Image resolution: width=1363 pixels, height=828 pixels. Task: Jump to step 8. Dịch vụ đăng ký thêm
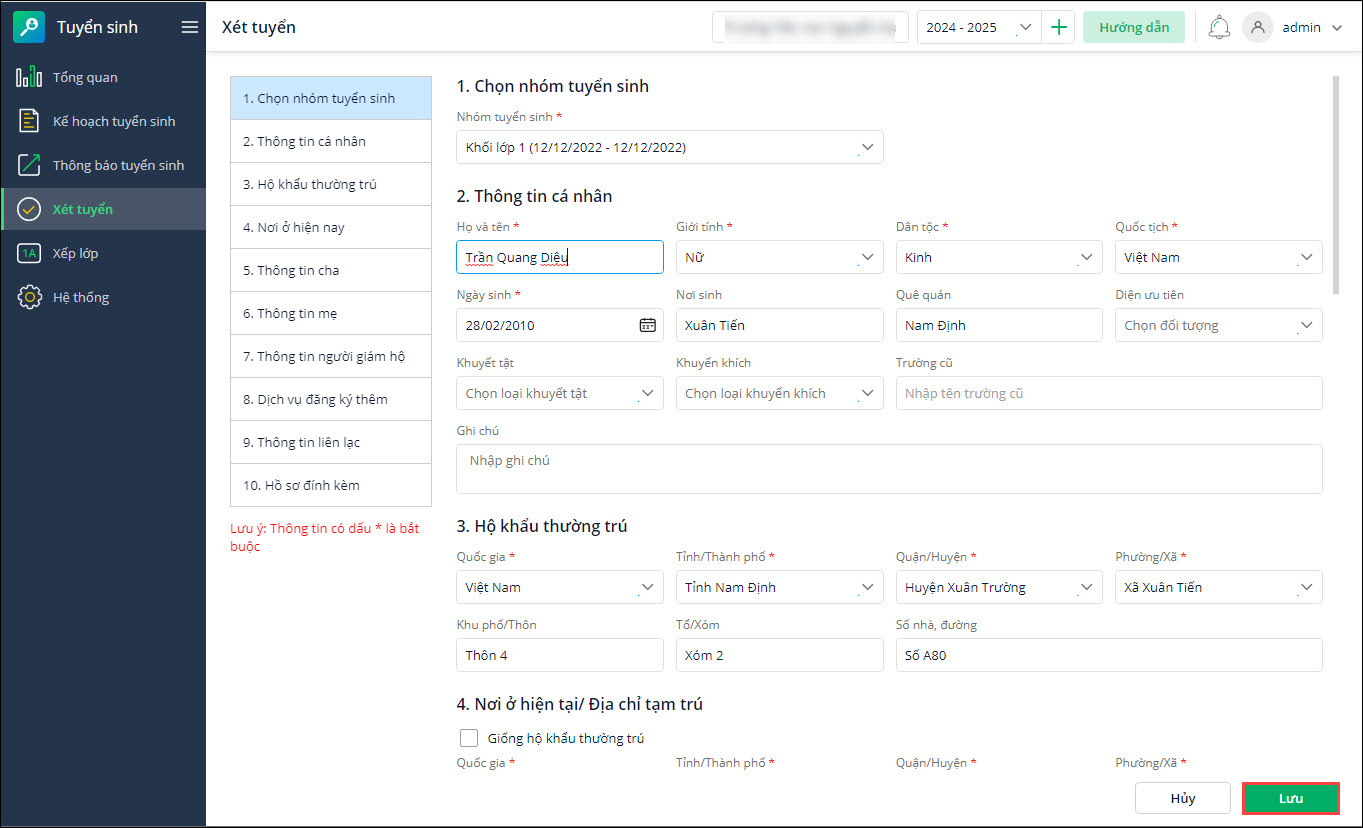coord(331,399)
